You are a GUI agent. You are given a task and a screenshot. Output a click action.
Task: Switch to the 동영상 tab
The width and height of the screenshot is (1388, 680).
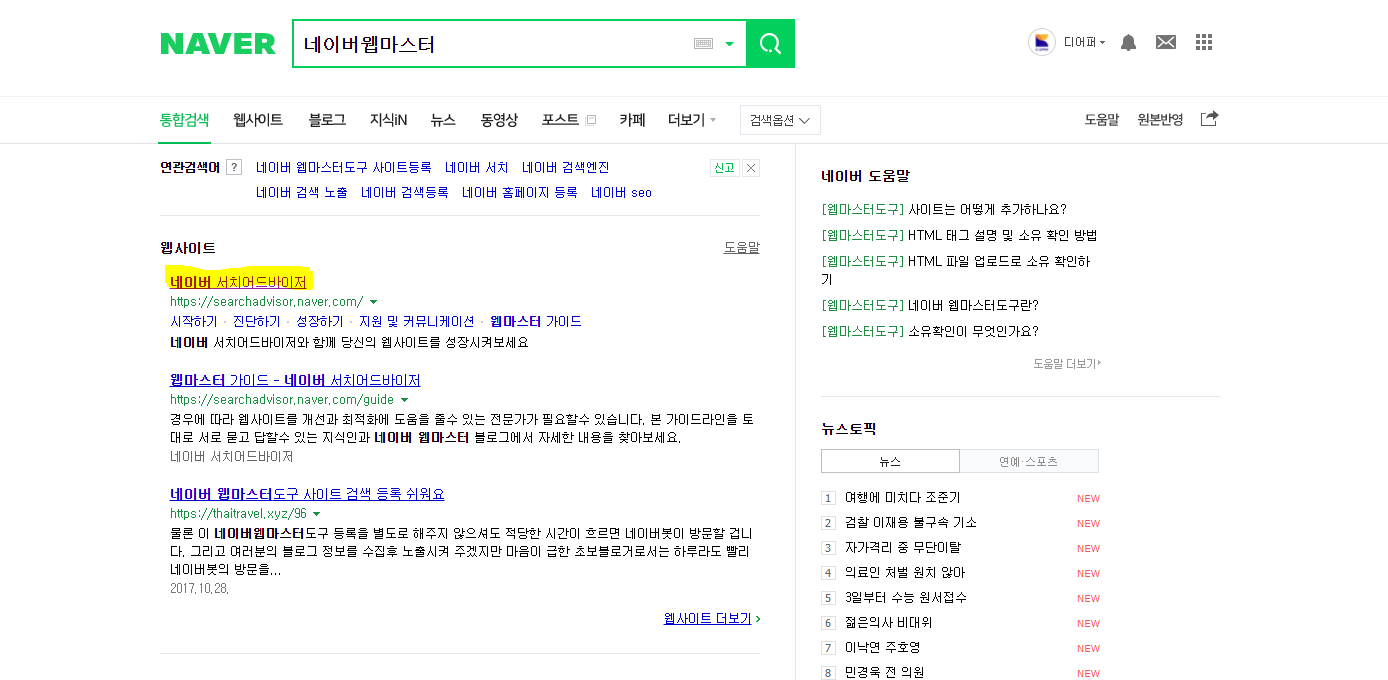click(499, 120)
